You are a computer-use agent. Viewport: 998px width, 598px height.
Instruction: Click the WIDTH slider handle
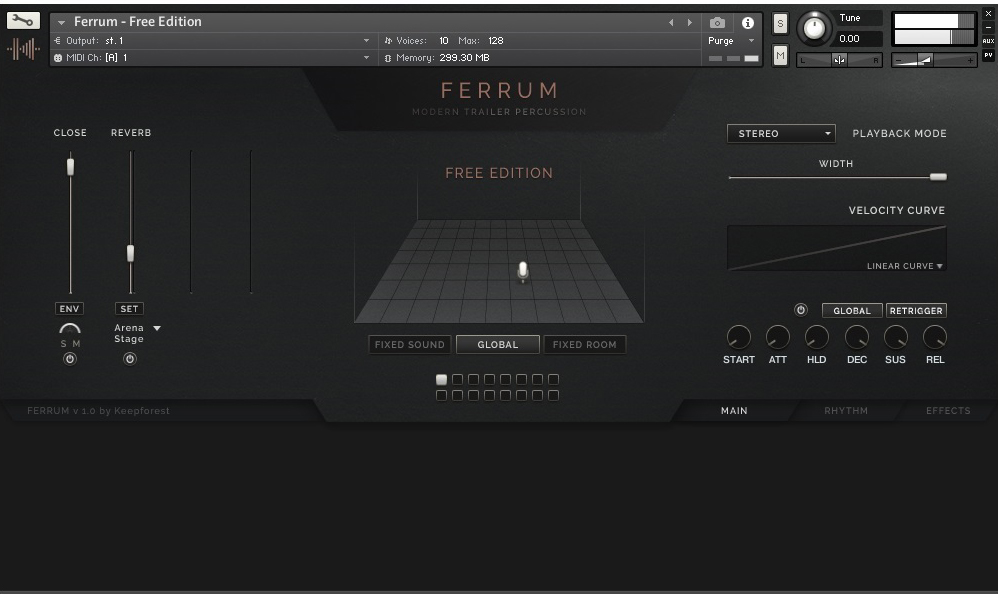(x=938, y=177)
